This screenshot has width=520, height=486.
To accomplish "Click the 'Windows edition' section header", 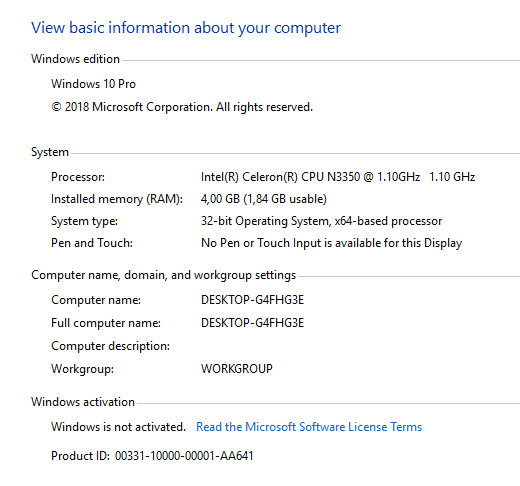I will [x=75, y=59].
